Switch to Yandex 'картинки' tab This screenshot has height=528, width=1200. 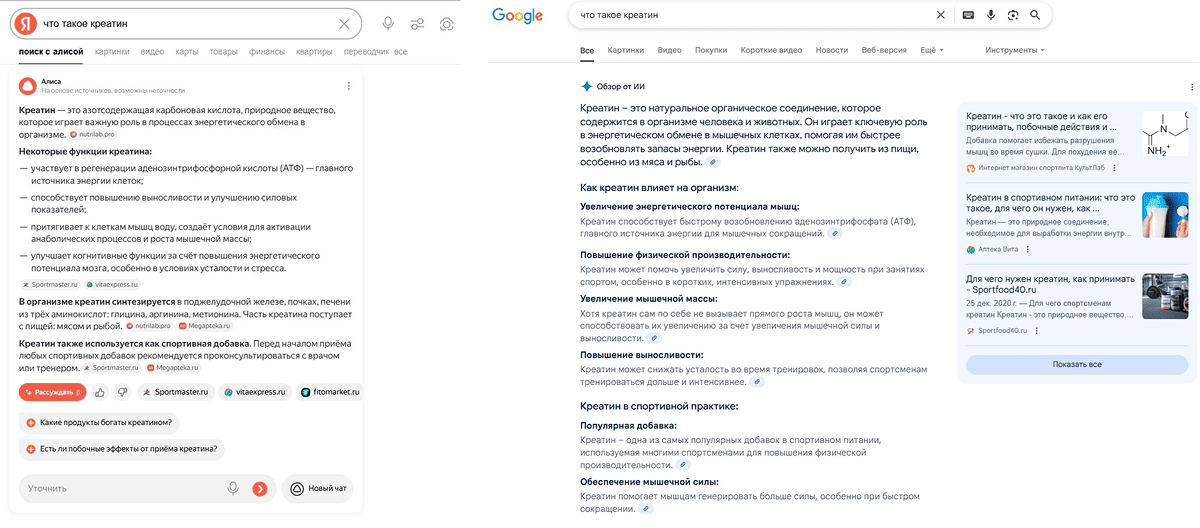(x=113, y=51)
